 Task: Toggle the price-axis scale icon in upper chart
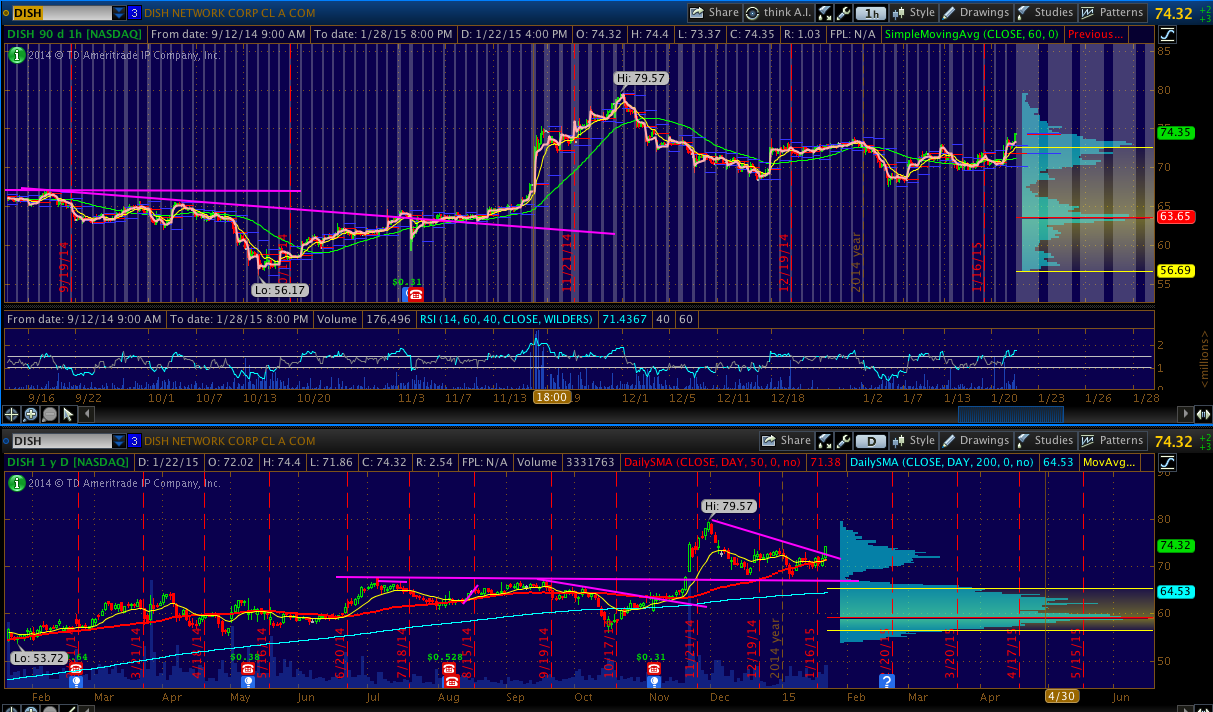[1168, 34]
